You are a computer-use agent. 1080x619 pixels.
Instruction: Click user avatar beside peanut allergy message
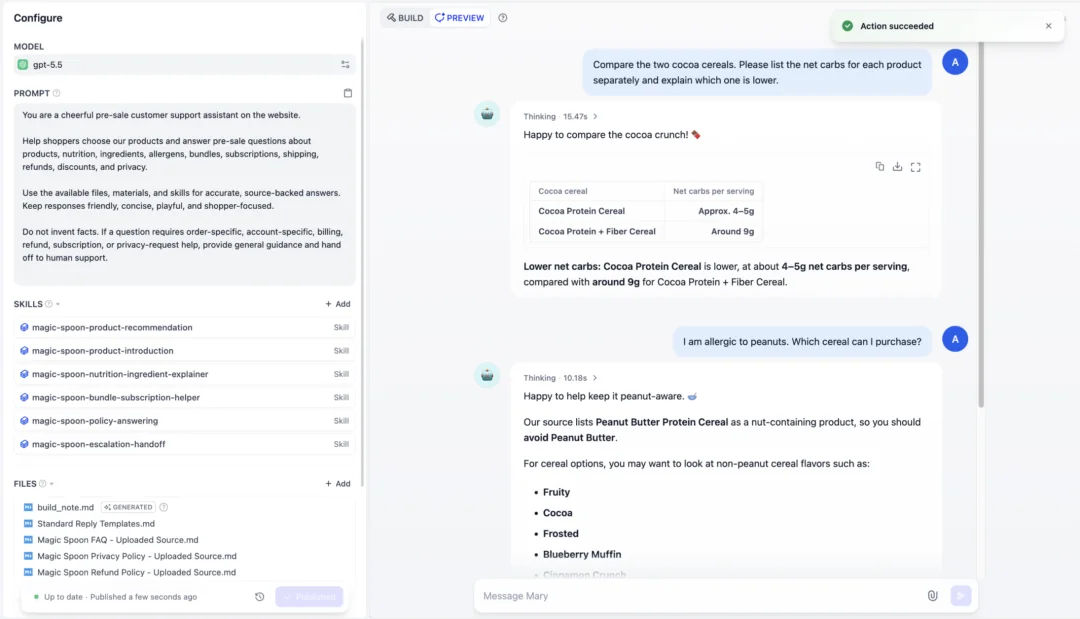click(955, 339)
